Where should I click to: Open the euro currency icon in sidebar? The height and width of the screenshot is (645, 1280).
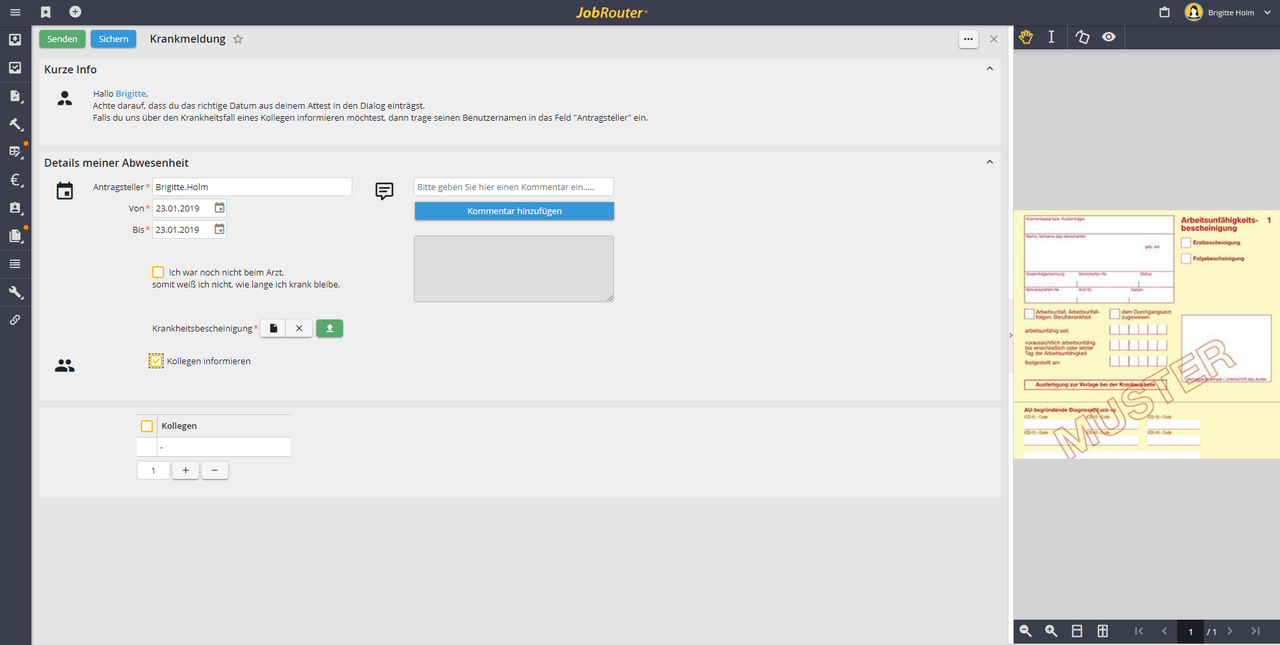point(15,180)
